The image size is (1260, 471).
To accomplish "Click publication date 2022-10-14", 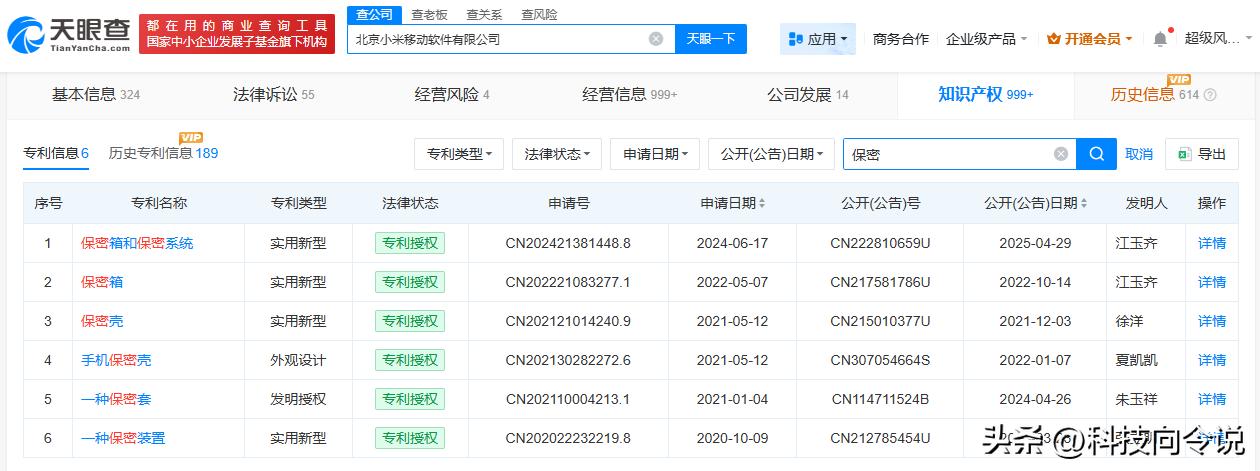I will pyautogui.click(x=1035, y=282).
